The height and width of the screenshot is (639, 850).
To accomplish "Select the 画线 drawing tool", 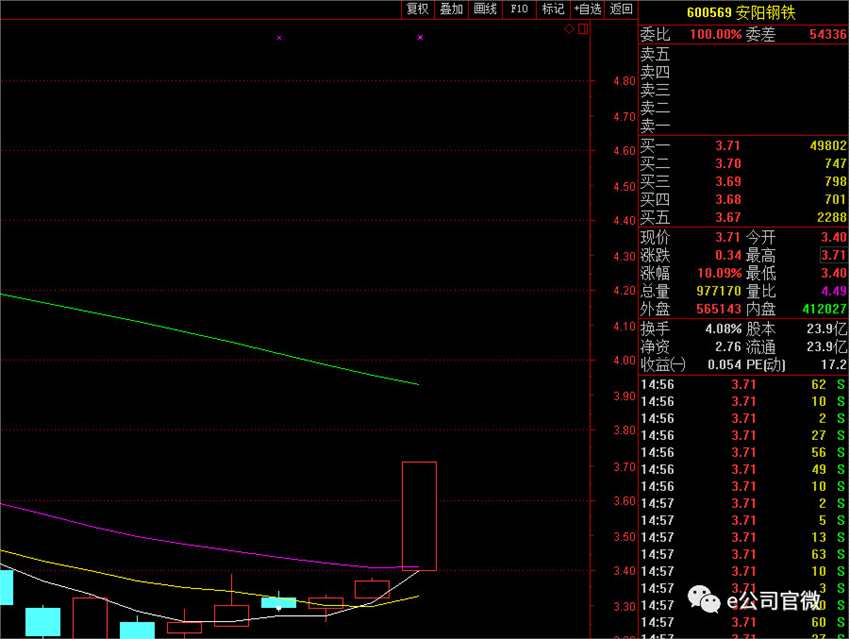I will click(485, 9).
